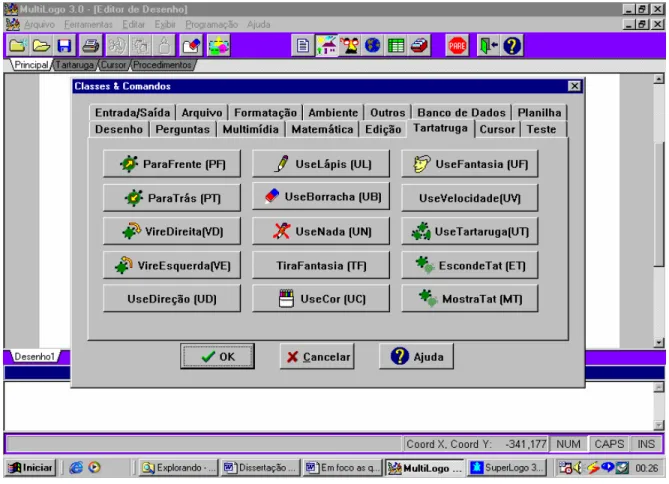Open the Exibir menu
Screen dimensions: 669x484
point(165,24)
